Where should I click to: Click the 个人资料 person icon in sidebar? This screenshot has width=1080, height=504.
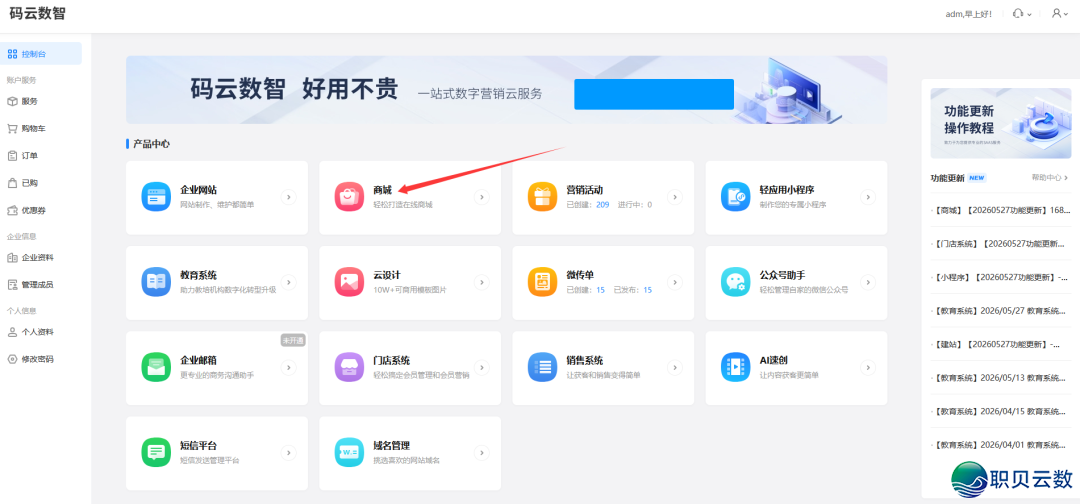(12, 332)
